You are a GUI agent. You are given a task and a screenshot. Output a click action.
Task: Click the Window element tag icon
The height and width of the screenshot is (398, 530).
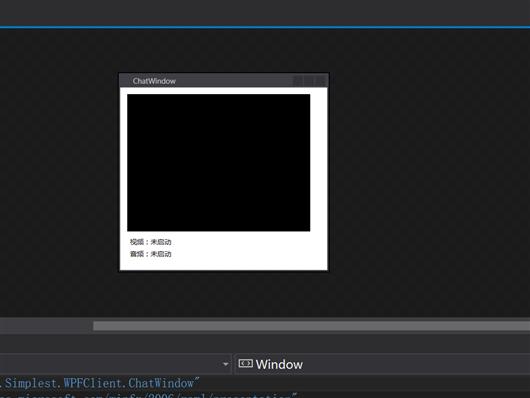[245, 364]
